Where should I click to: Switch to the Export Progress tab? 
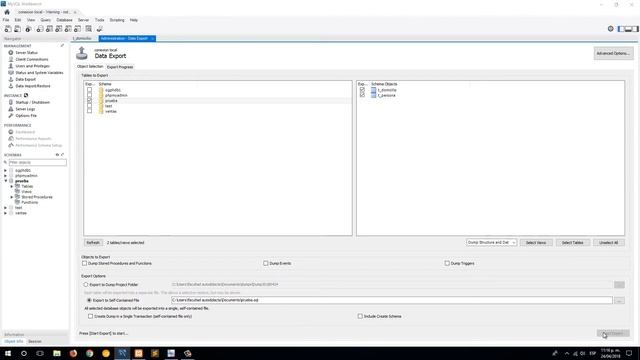pyautogui.click(x=120, y=67)
